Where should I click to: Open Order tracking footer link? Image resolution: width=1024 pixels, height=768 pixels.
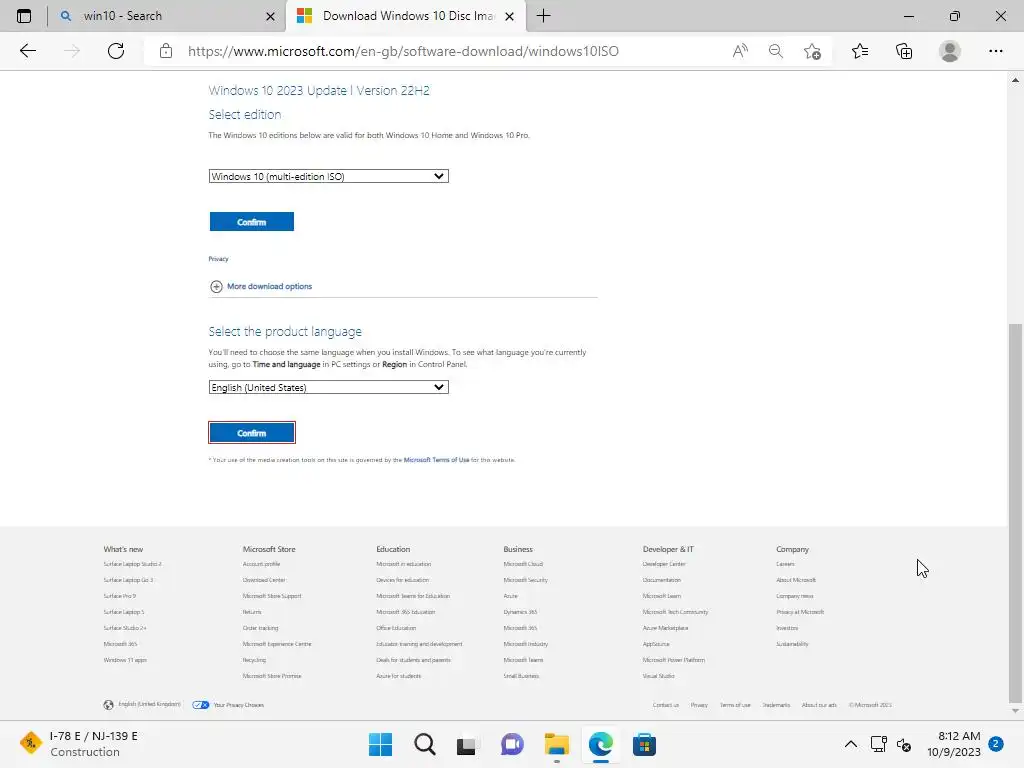click(x=260, y=628)
